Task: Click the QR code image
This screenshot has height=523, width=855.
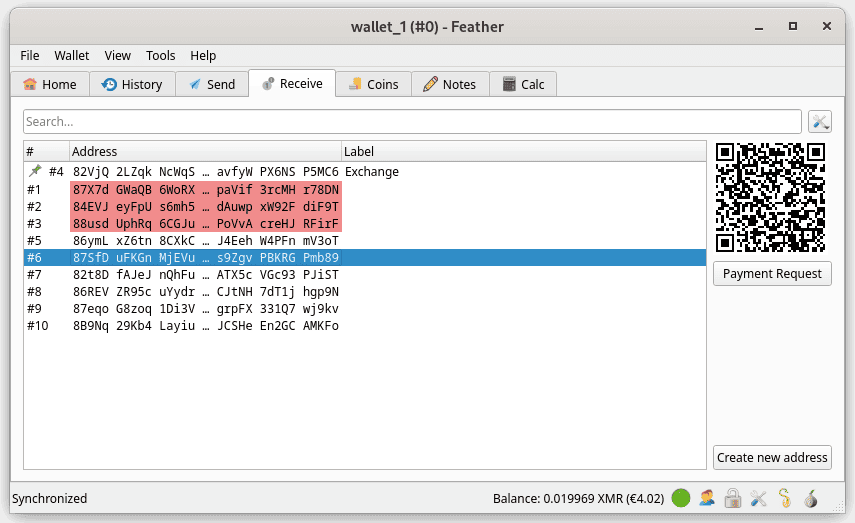Action: pyautogui.click(x=771, y=196)
